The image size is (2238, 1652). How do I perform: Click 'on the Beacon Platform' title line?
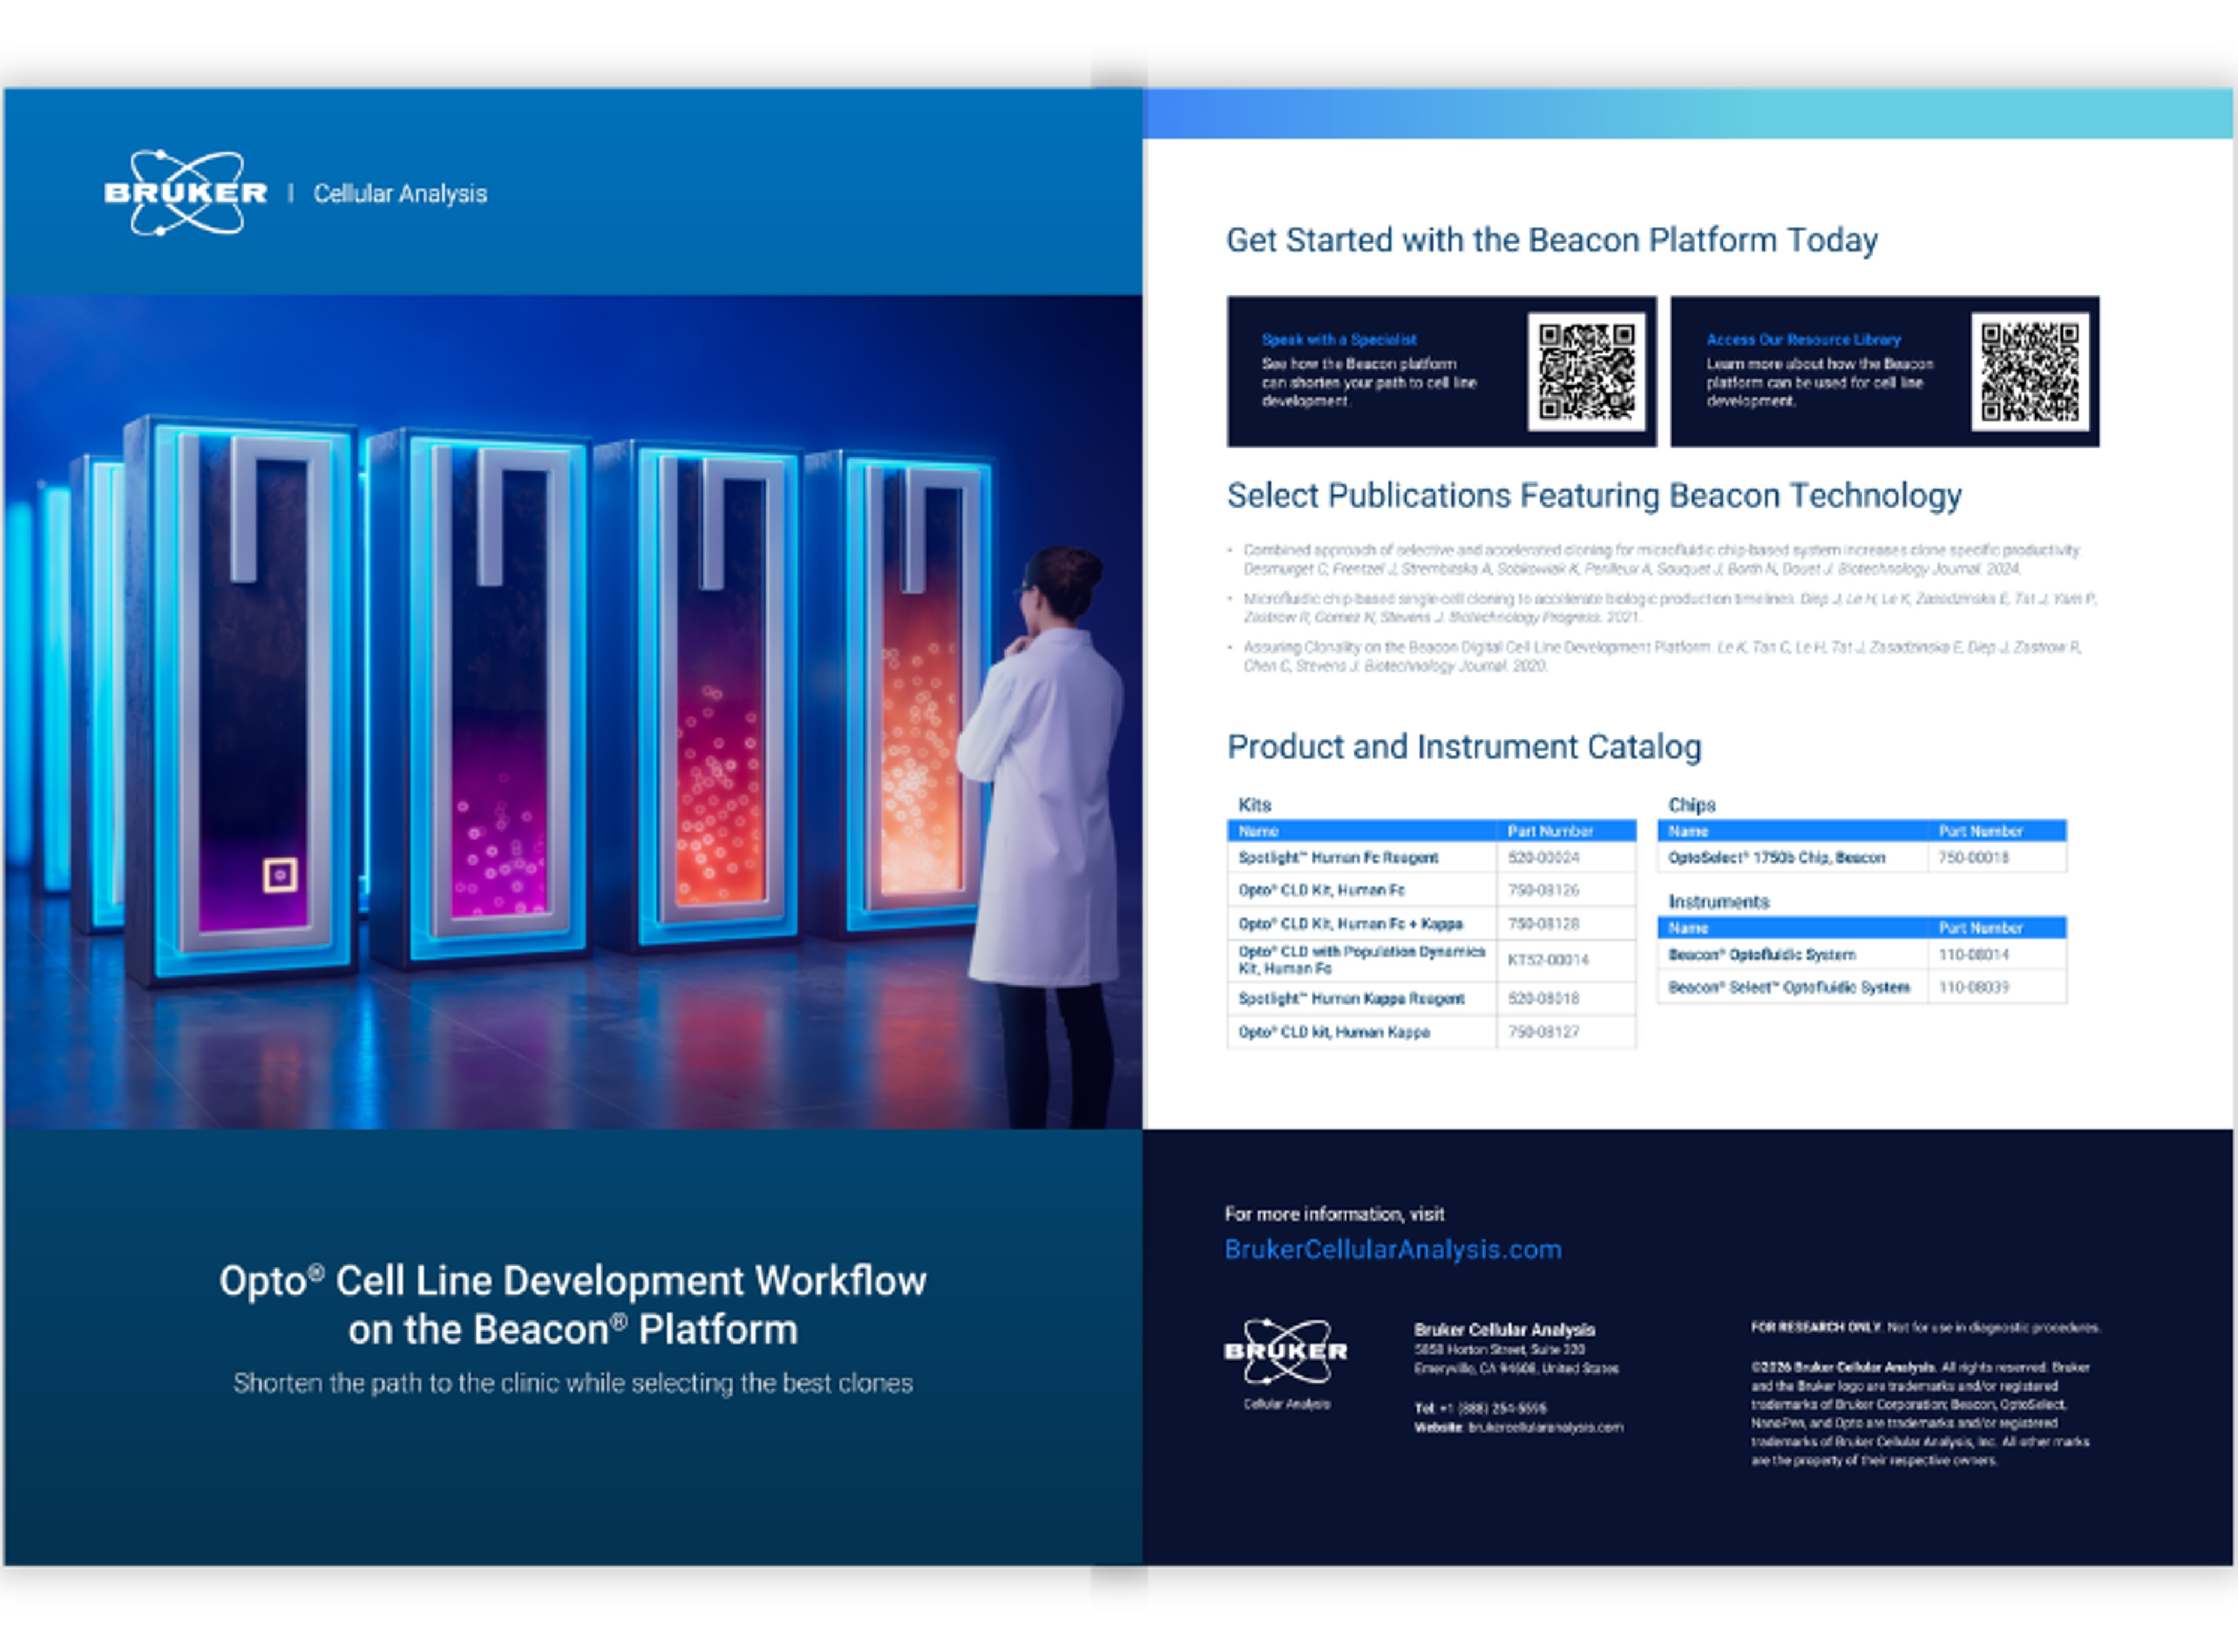573,1330
